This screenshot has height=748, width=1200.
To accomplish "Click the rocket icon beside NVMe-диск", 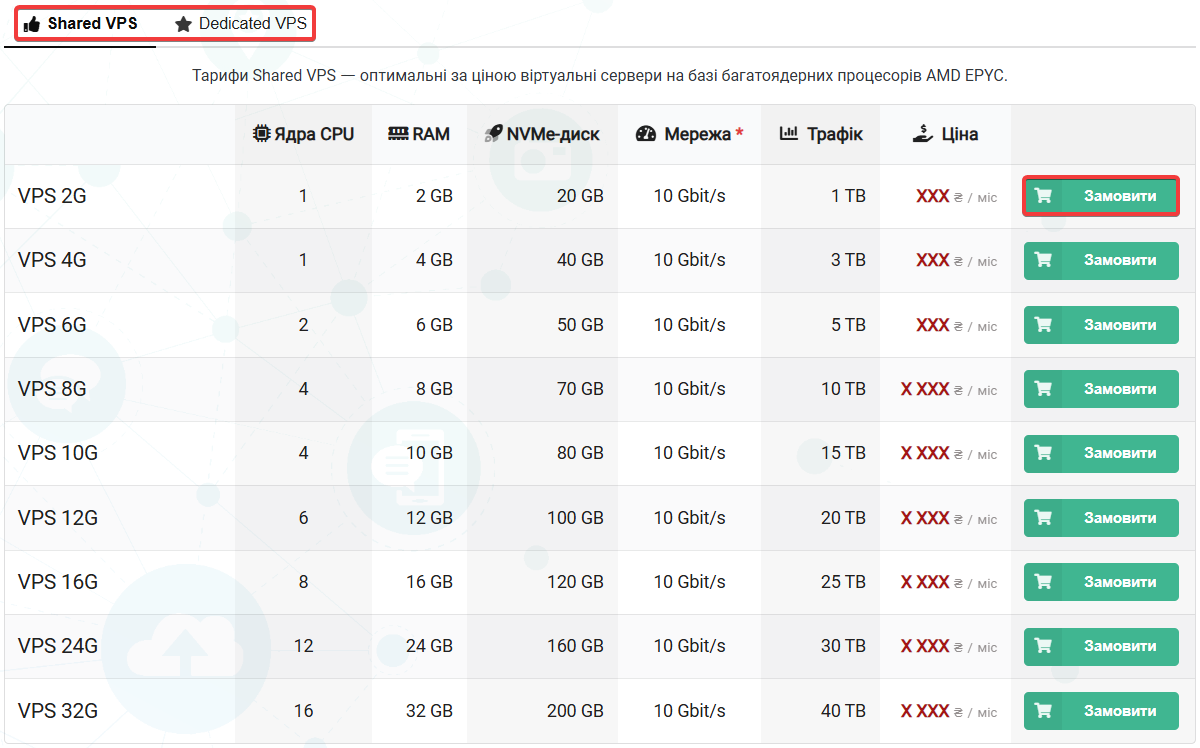I will [493, 134].
